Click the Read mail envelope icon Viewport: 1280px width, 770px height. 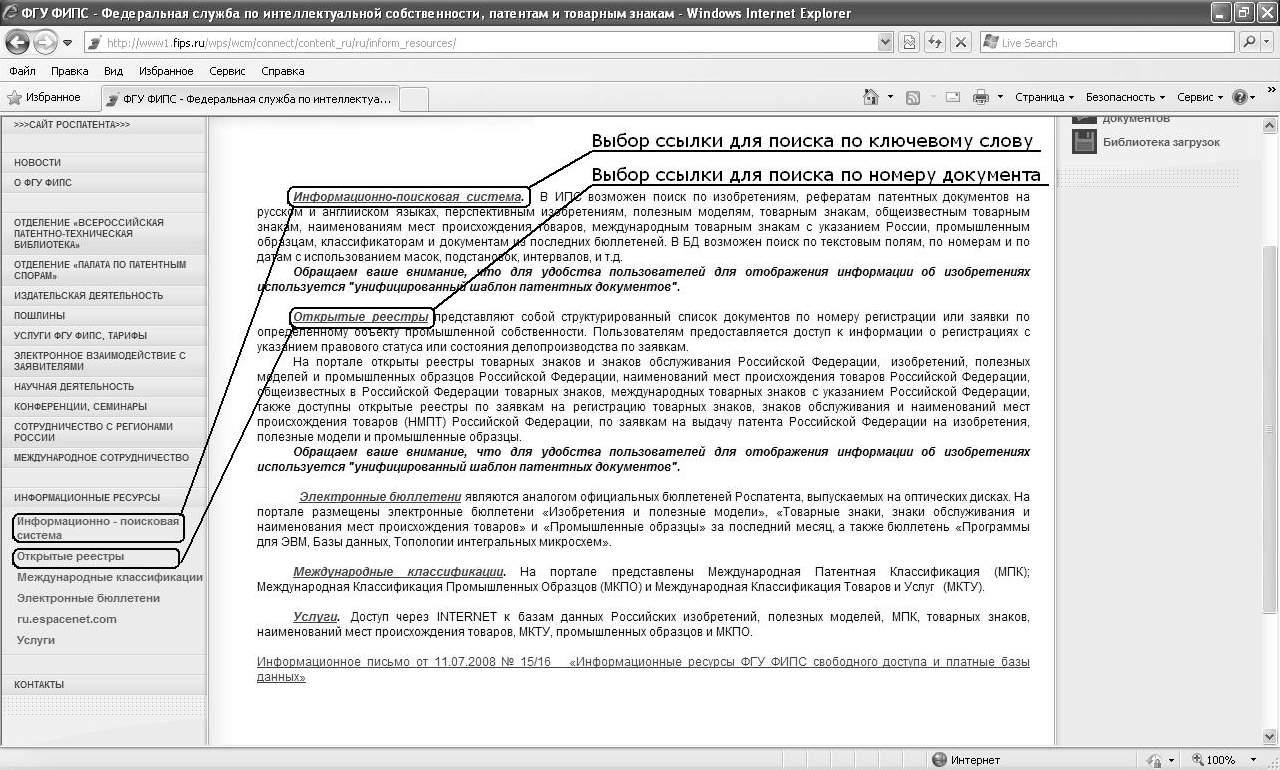point(952,97)
